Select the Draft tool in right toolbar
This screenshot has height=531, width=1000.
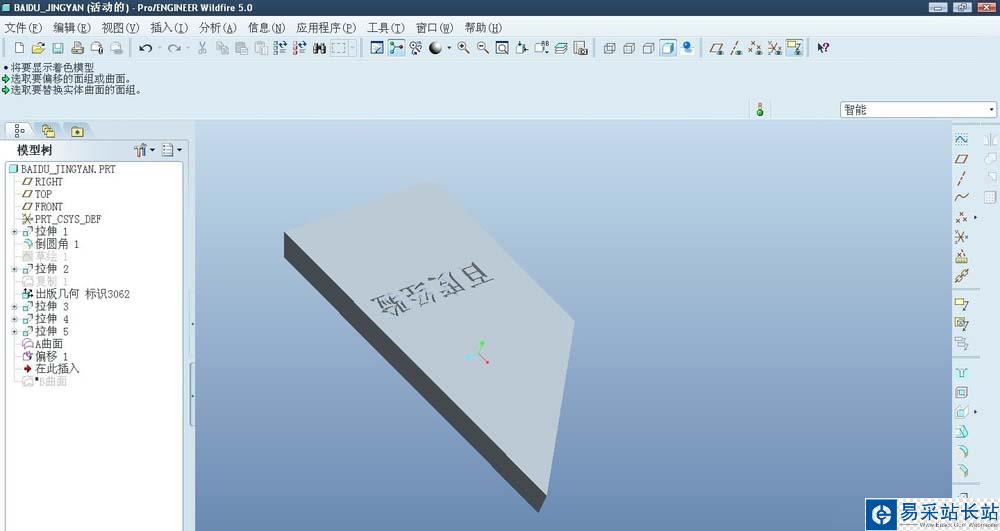click(x=961, y=432)
